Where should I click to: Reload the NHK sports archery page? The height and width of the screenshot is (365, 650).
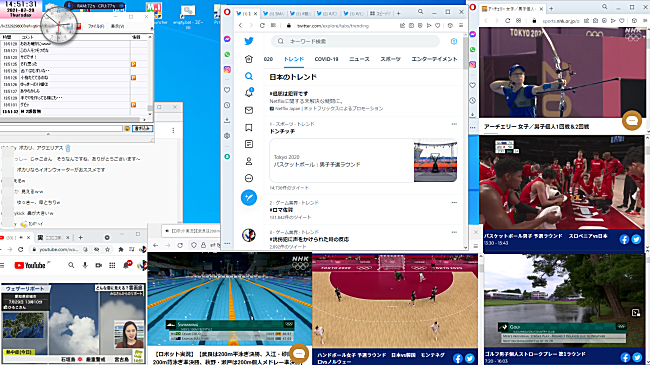pyautogui.click(x=507, y=20)
